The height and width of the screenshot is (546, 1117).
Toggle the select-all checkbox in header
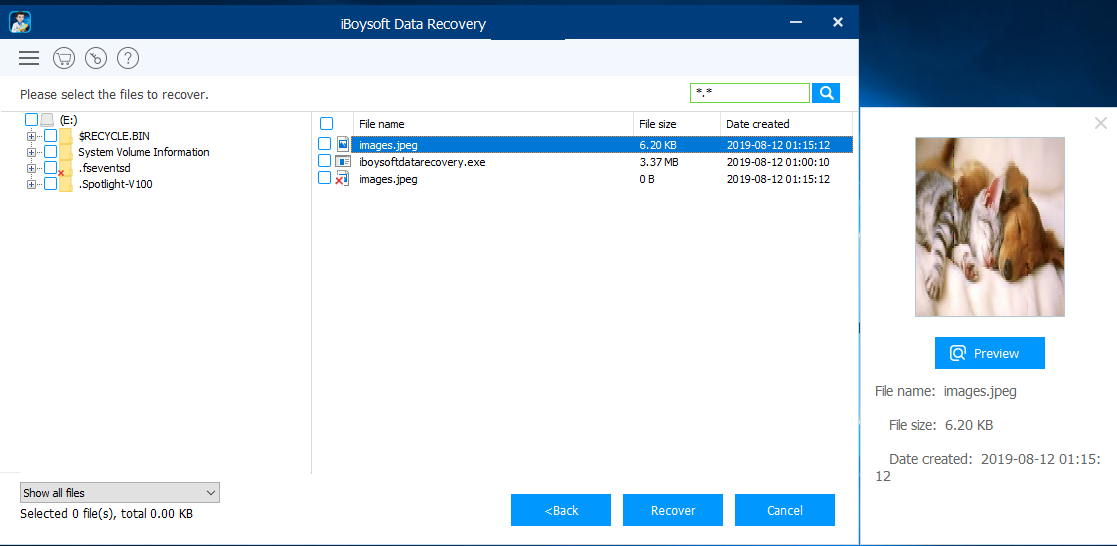pyautogui.click(x=327, y=124)
